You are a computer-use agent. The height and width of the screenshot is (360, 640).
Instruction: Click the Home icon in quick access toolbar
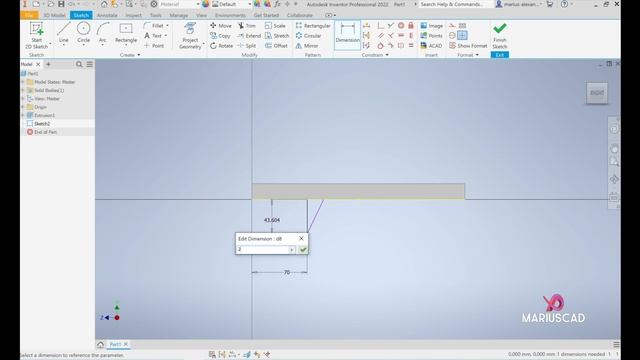tap(104, 4)
